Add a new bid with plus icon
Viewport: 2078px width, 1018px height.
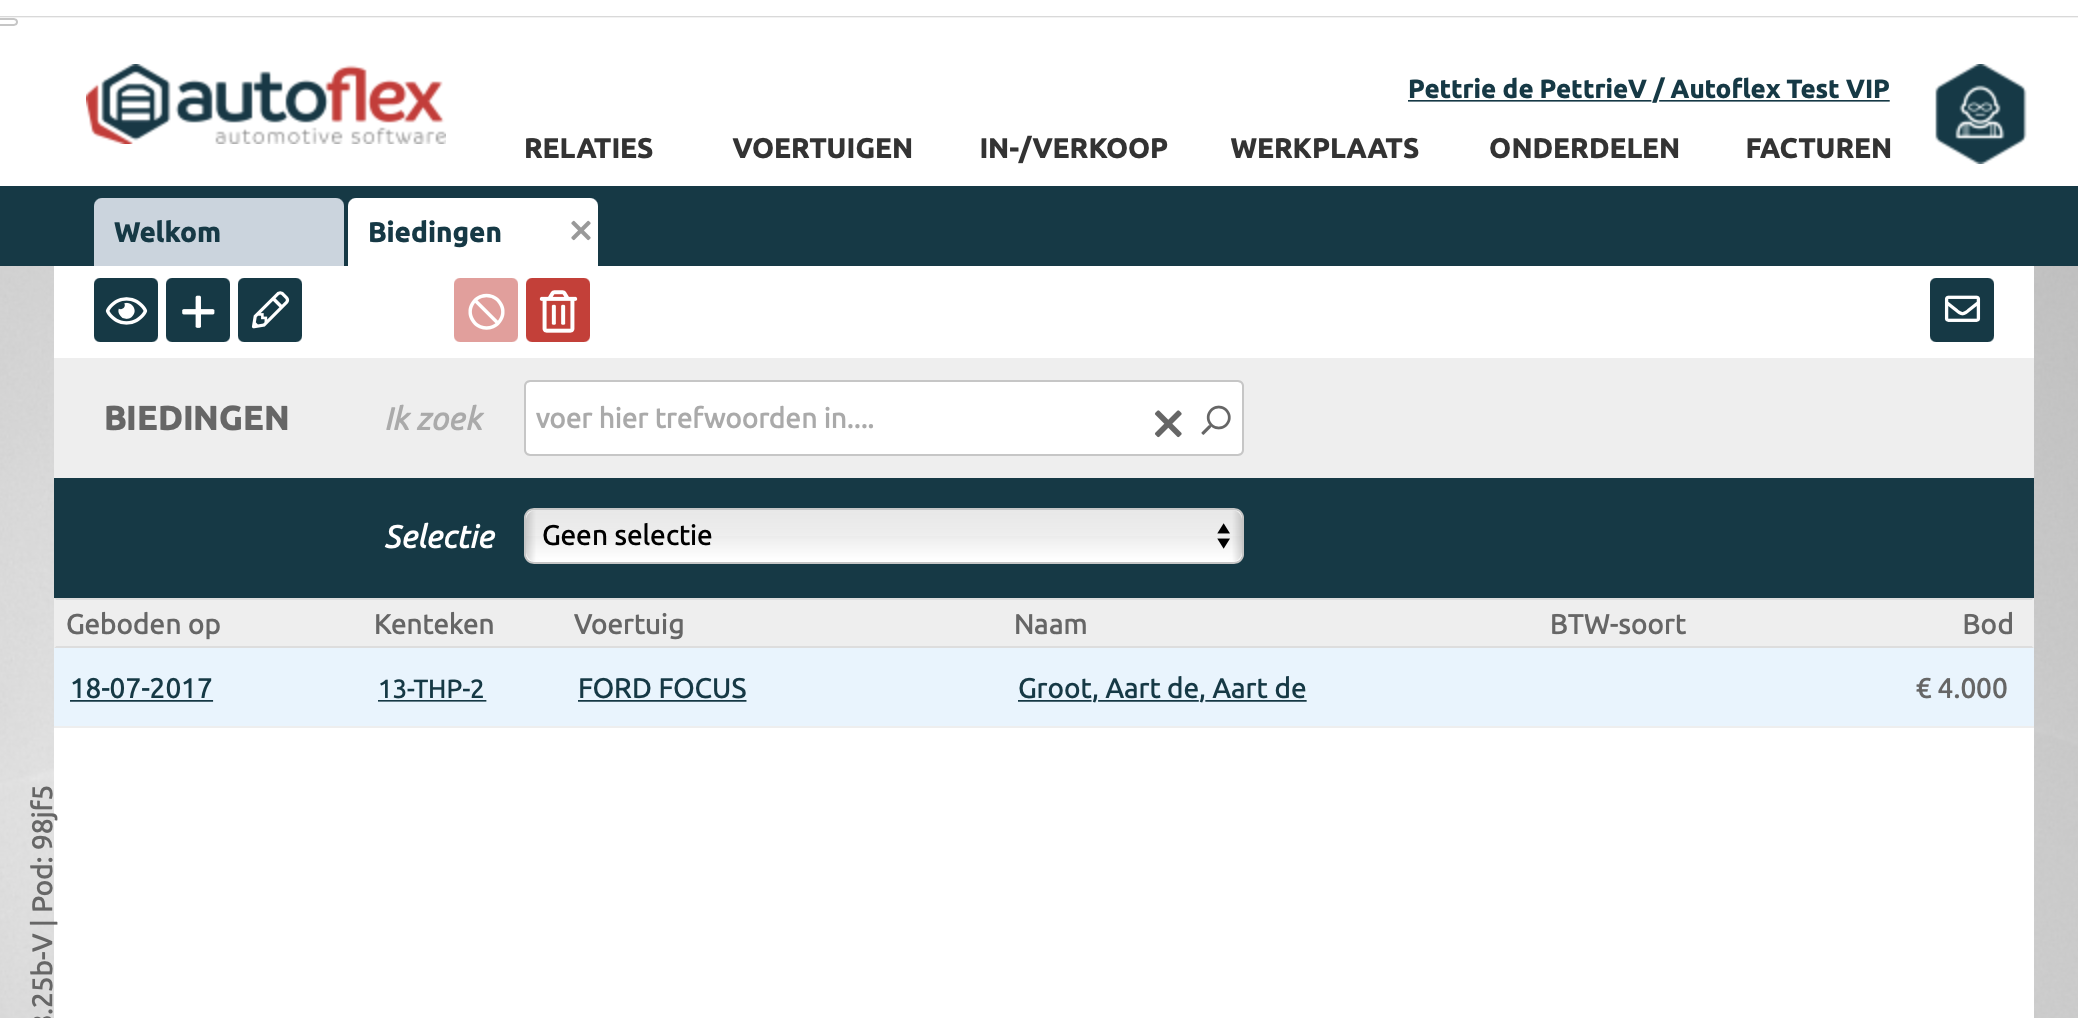198,311
